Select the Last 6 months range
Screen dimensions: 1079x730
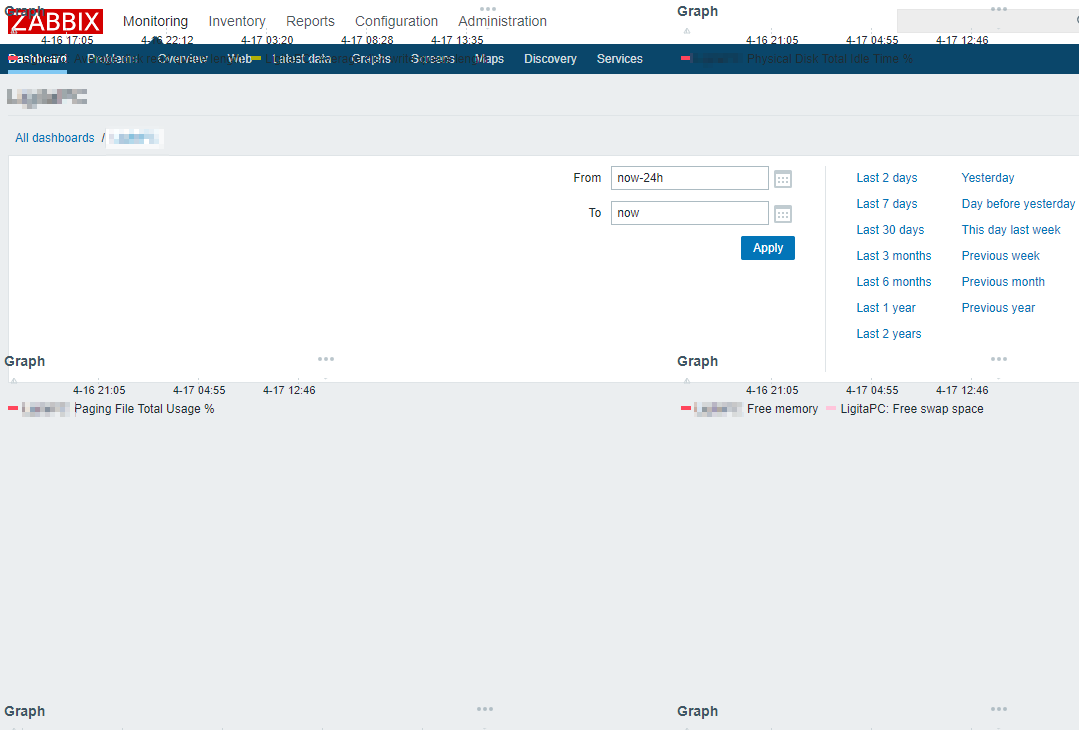(894, 282)
